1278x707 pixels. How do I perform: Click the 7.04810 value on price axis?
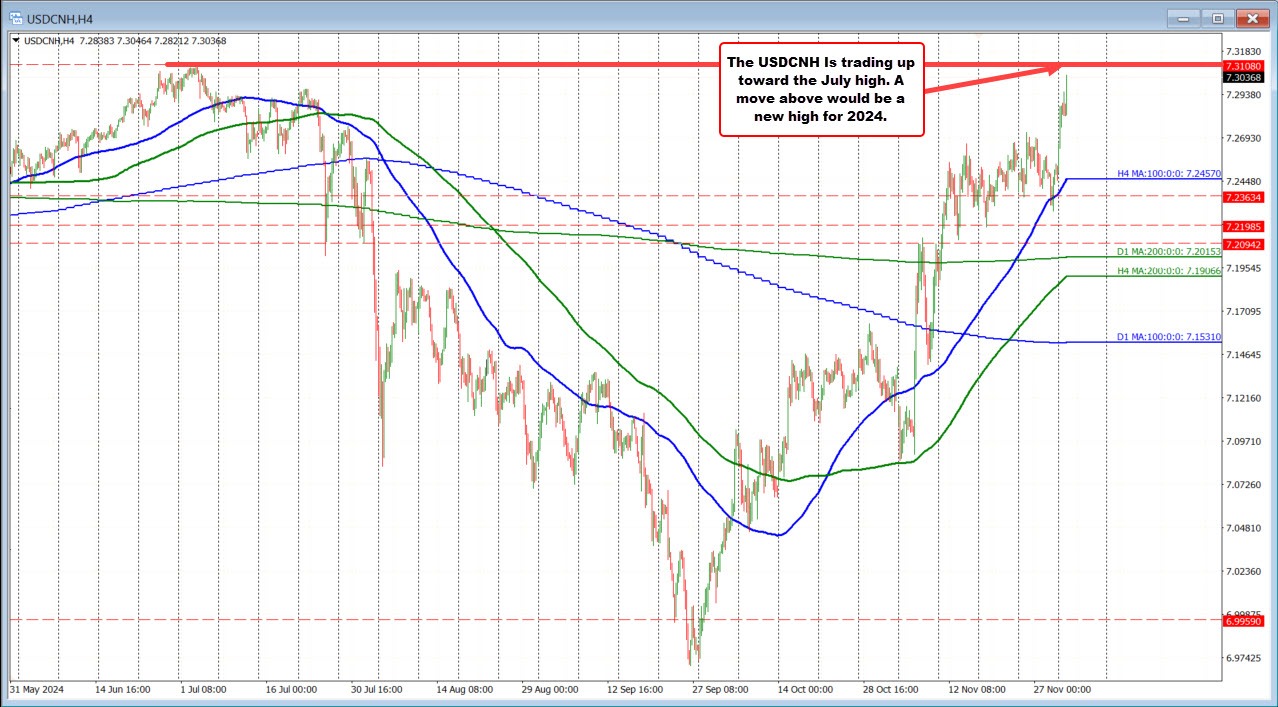point(1244,528)
